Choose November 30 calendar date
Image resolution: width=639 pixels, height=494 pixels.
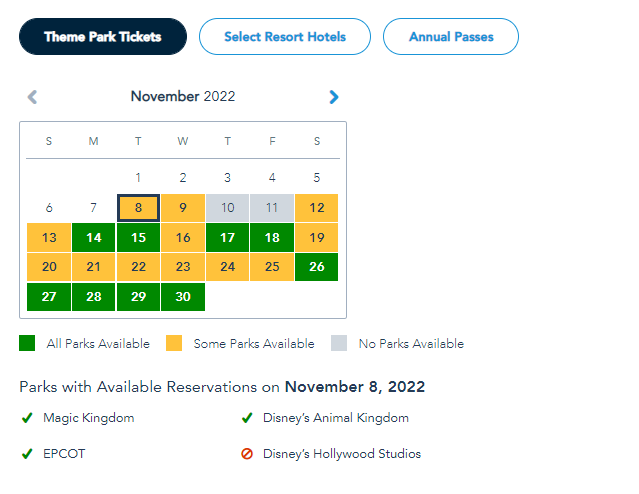pyautogui.click(x=183, y=297)
